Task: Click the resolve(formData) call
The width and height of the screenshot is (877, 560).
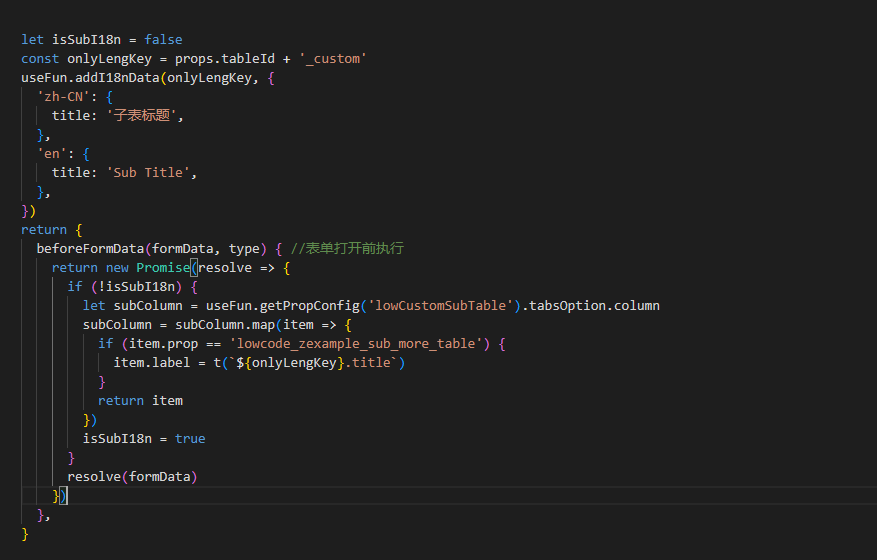Action: (x=132, y=476)
